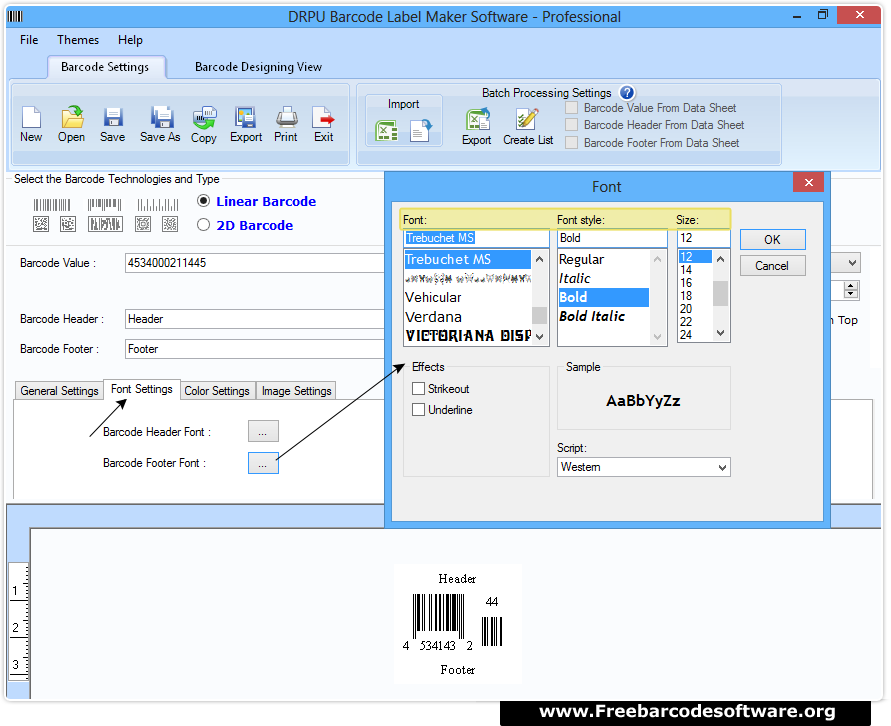Viewport: 891px width, 726px height.
Task: Open the Image Settings tab
Action: [296, 391]
